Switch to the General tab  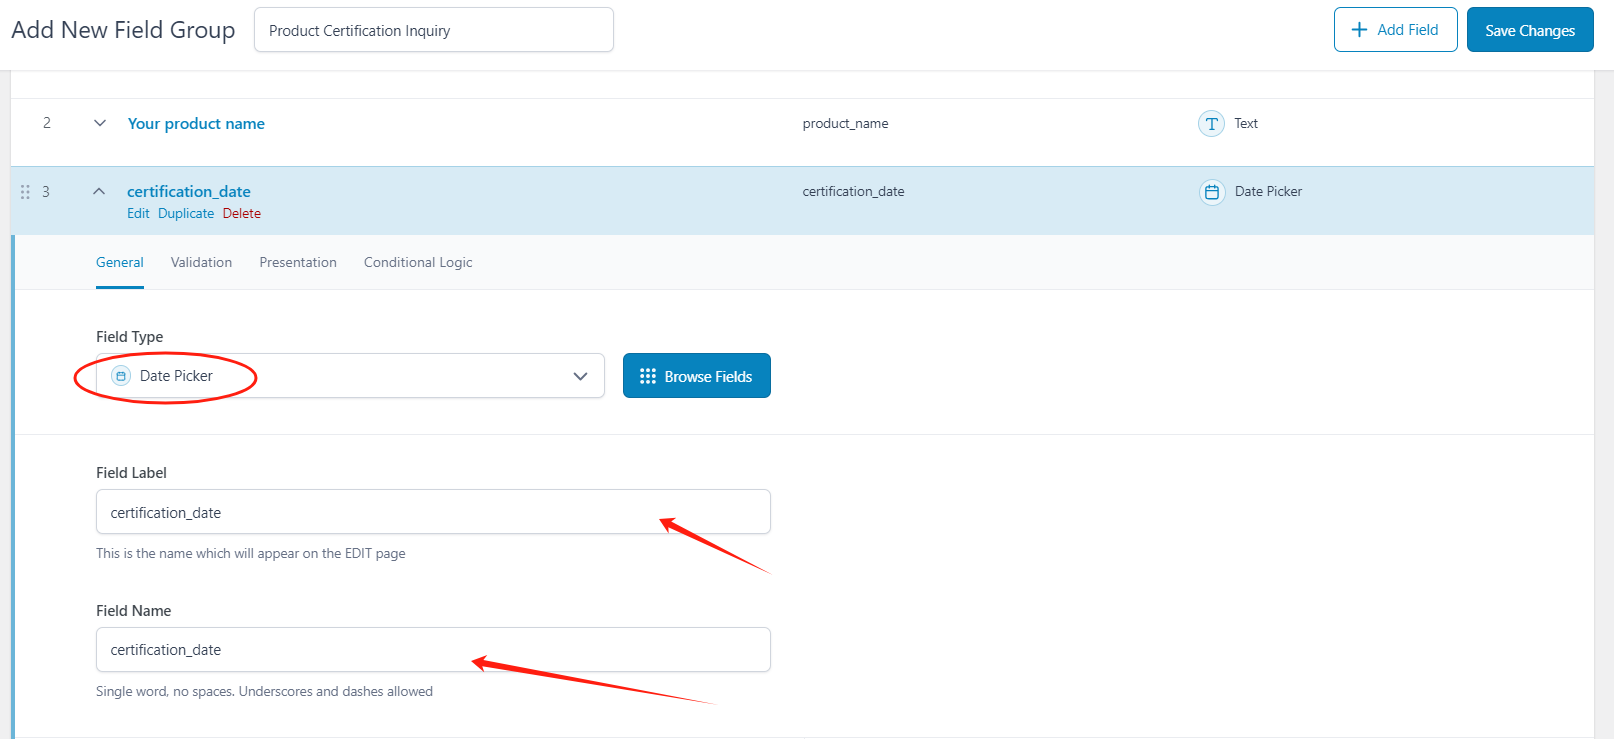click(120, 262)
